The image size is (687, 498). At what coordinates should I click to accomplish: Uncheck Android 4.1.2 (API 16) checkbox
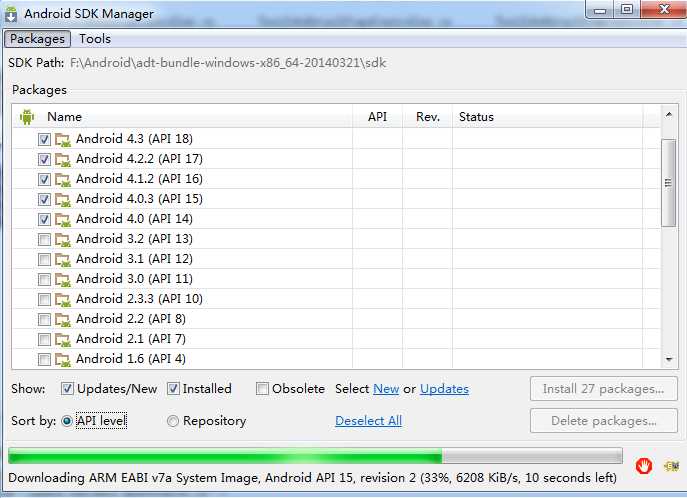click(44, 180)
